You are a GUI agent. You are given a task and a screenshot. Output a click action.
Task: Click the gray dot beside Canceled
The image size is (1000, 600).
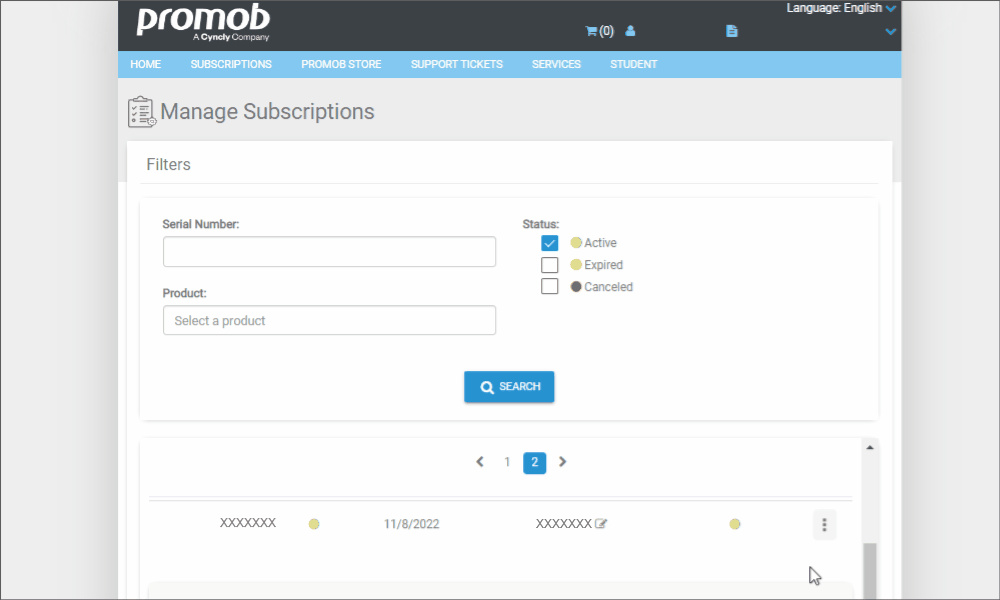click(576, 286)
